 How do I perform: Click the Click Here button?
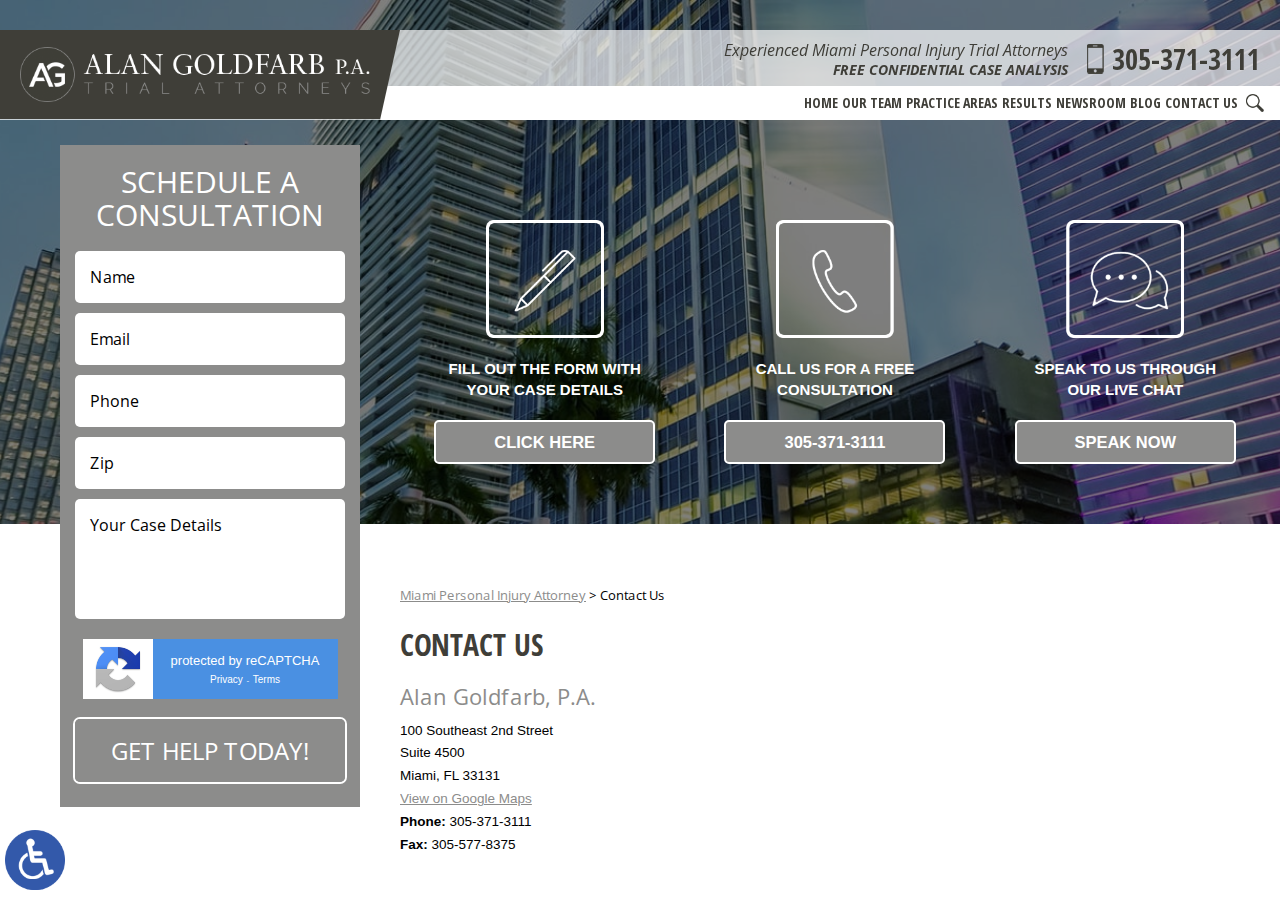point(544,442)
